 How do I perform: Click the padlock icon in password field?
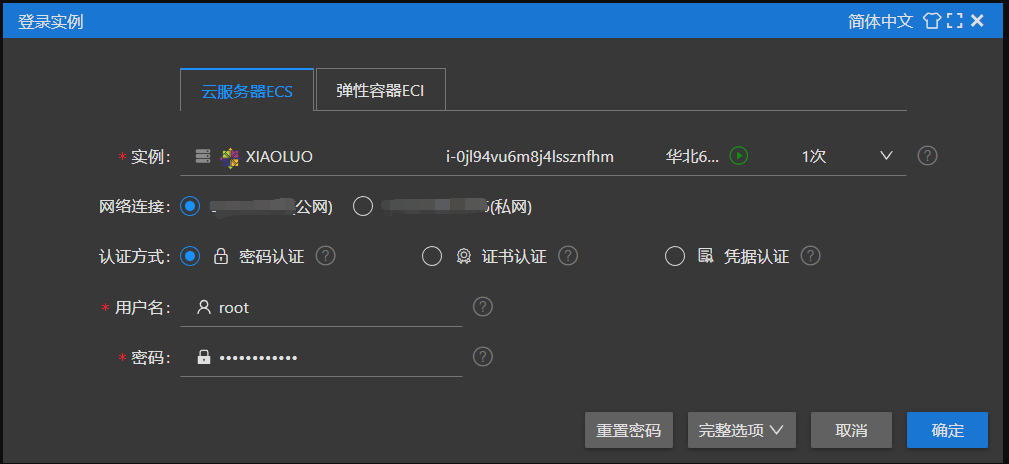203,357
